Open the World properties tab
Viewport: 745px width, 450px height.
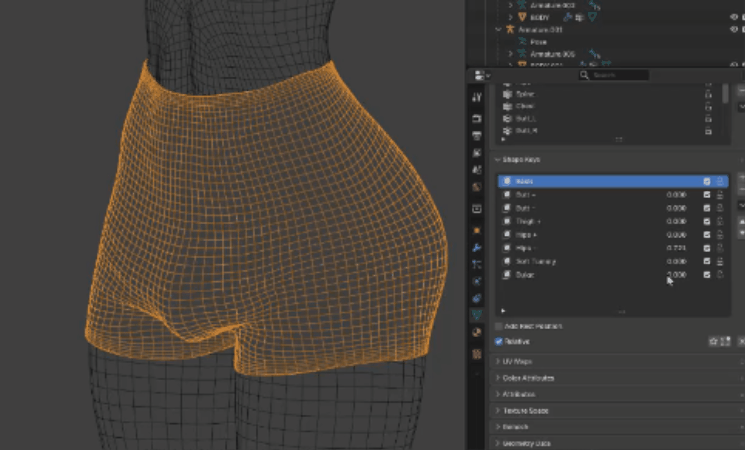(x=477, y=187)
